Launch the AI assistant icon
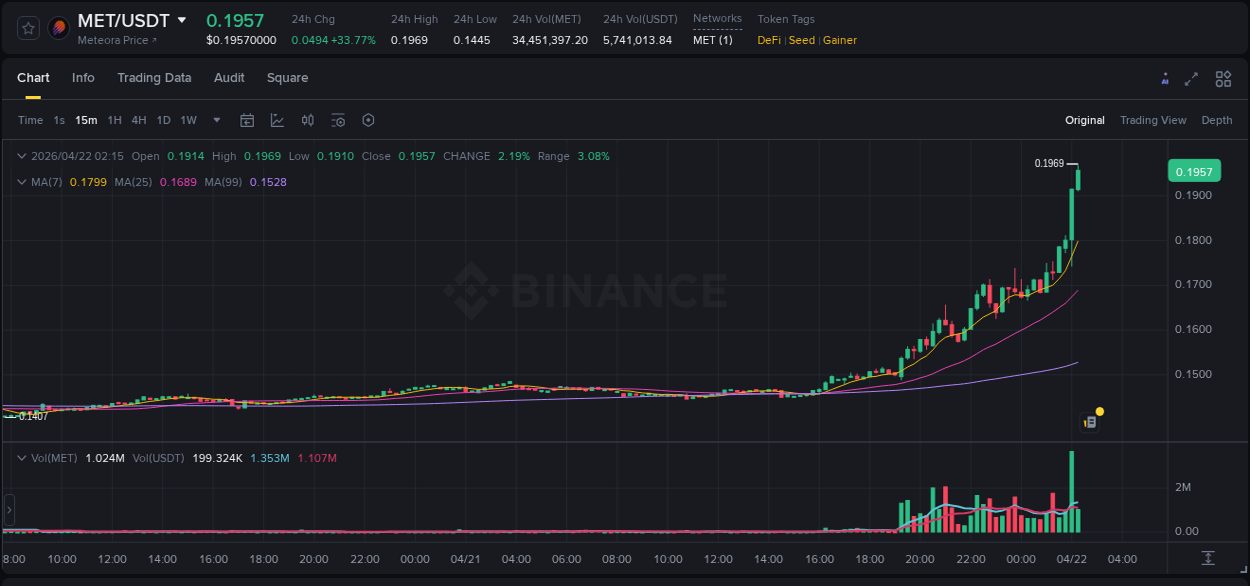The width and height of the screenshot is (1250, 586). click(1165, 79)
